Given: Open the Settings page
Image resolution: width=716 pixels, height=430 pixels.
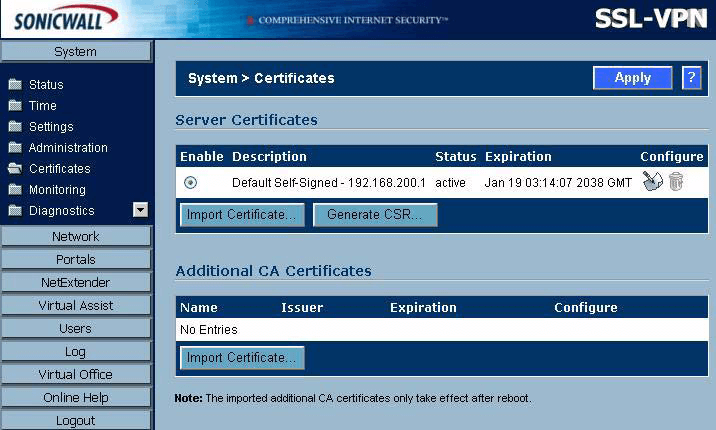Looking at the screenshot, I should (x=51, y=126).
